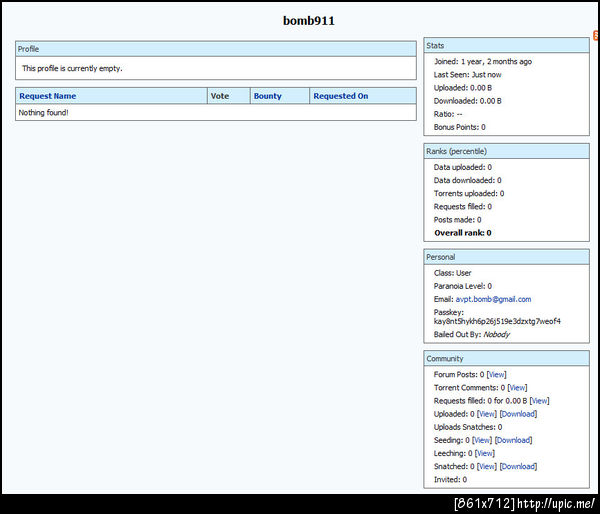Click the Personal panel header
Image resolution: width=600 pixels, height=514 pixels.
coord(506,257)
